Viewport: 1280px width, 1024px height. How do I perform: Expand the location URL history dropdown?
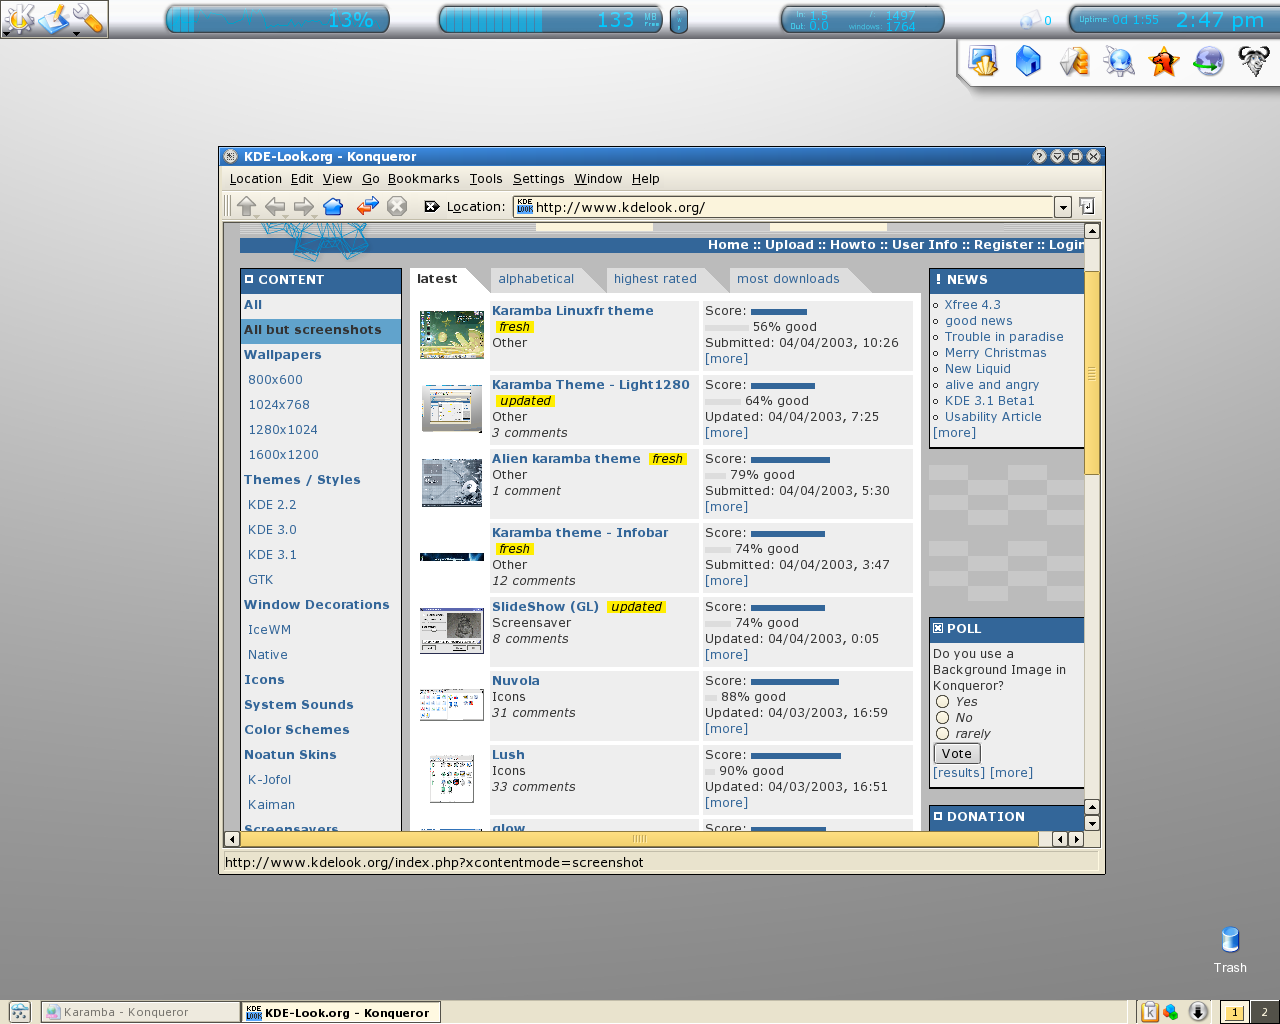pyautogui.click(x=1063, y=207)
